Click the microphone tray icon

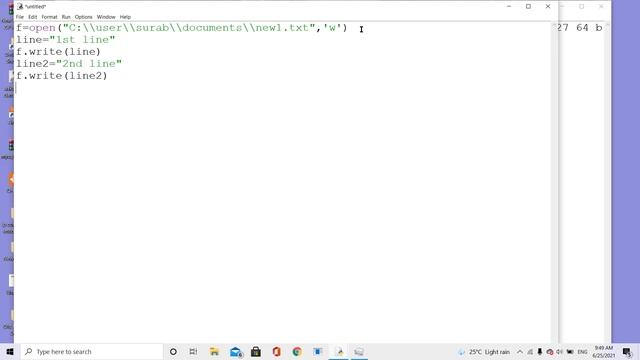coord(540,351)
